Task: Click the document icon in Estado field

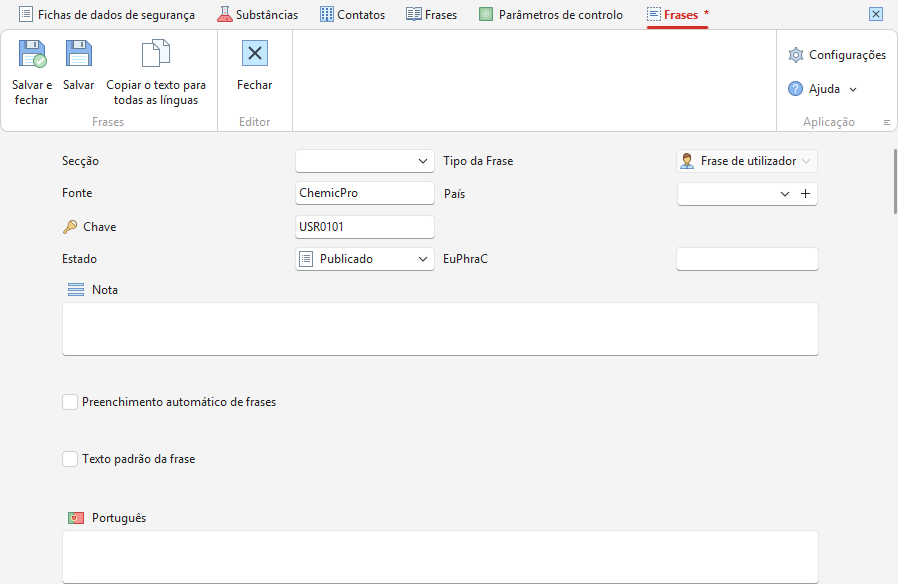Action: click(306, 259)
